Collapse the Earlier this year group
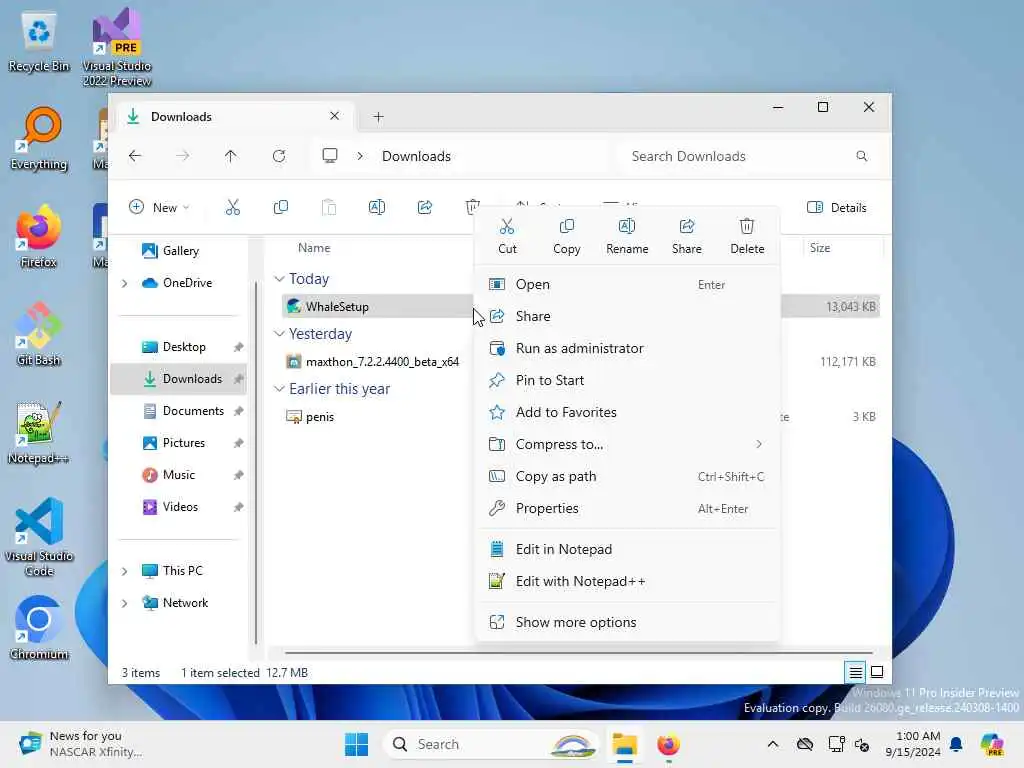 tap(280, 389)
